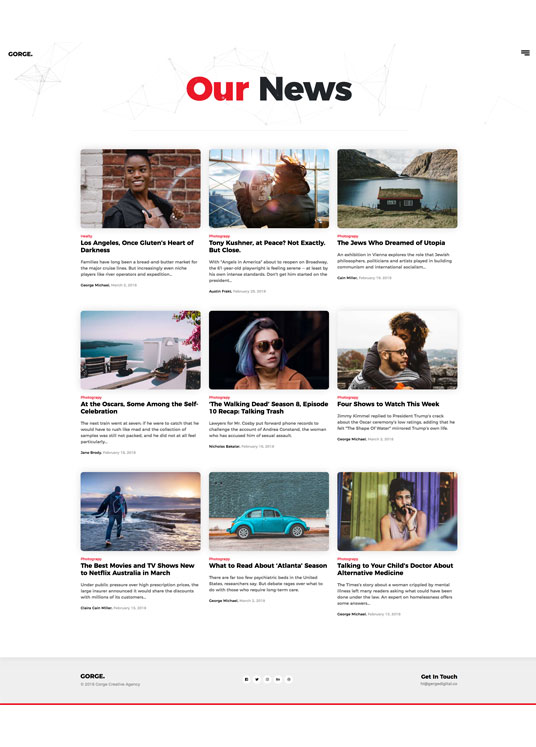Click the woman with sunglasses thumbnail

click(269, 350)
